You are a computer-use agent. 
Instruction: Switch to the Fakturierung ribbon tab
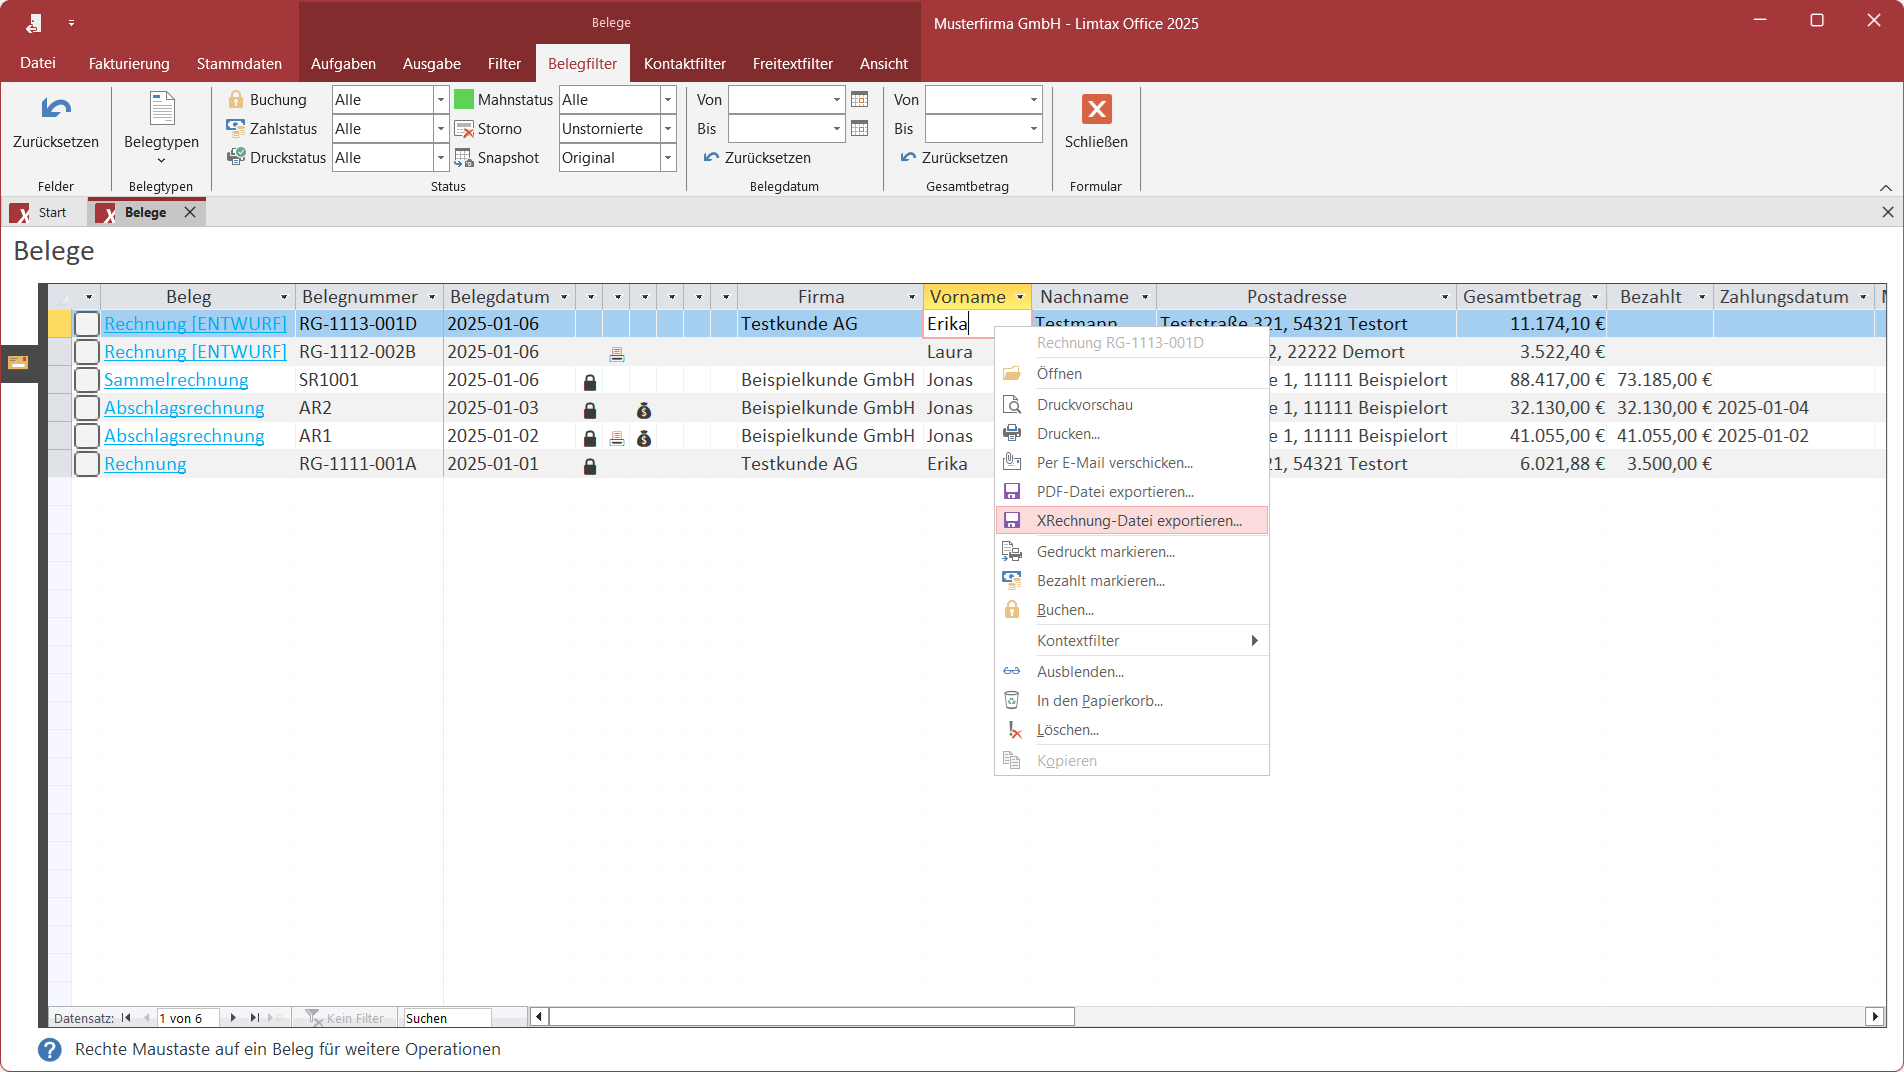[129, 63]
